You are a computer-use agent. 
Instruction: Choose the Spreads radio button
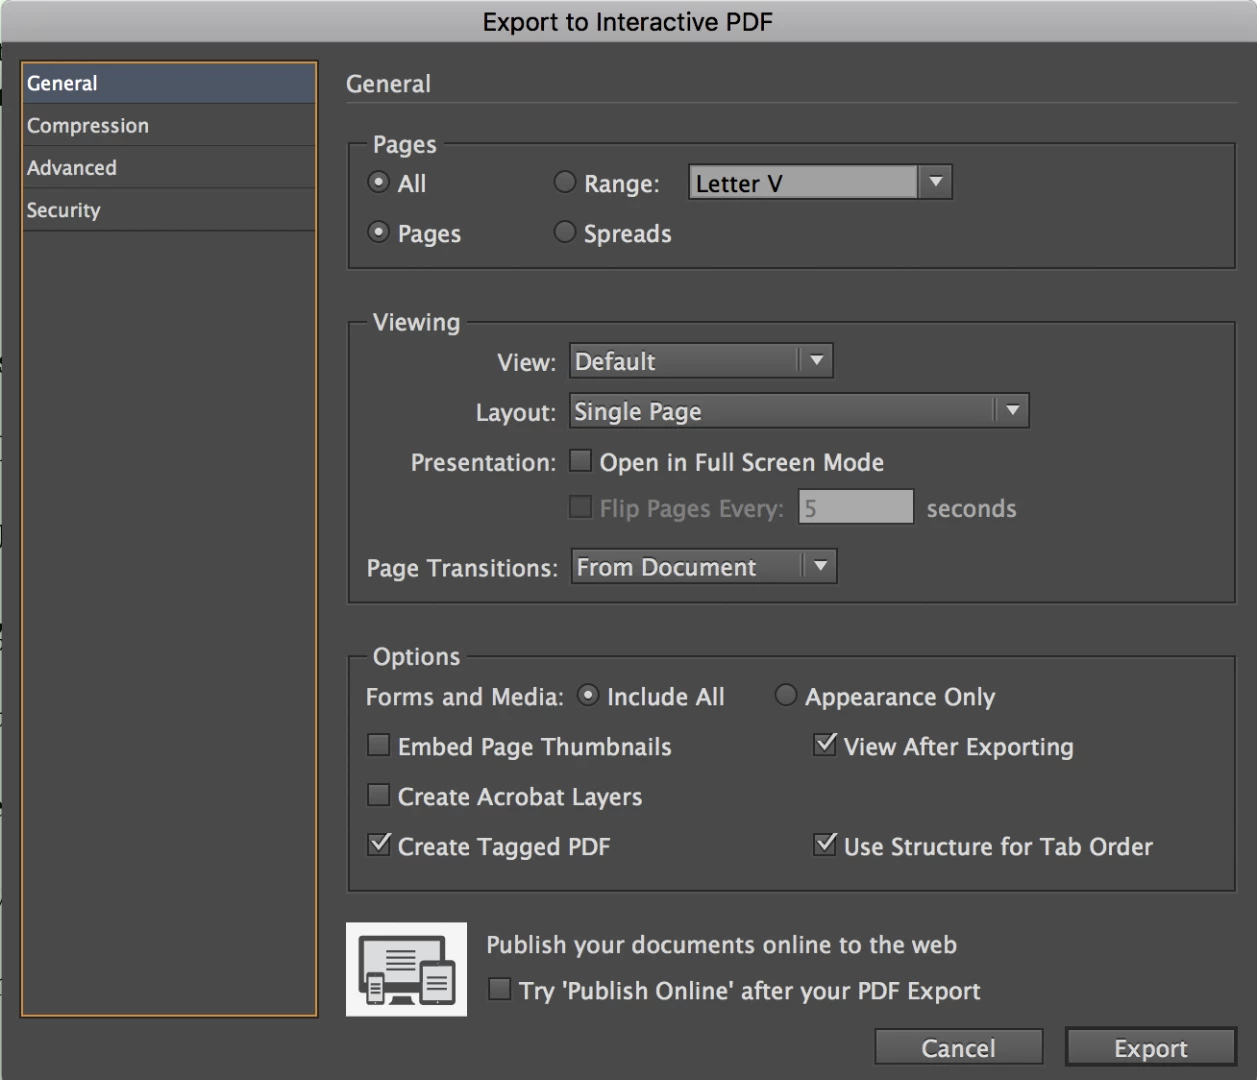tap(565, 232)
